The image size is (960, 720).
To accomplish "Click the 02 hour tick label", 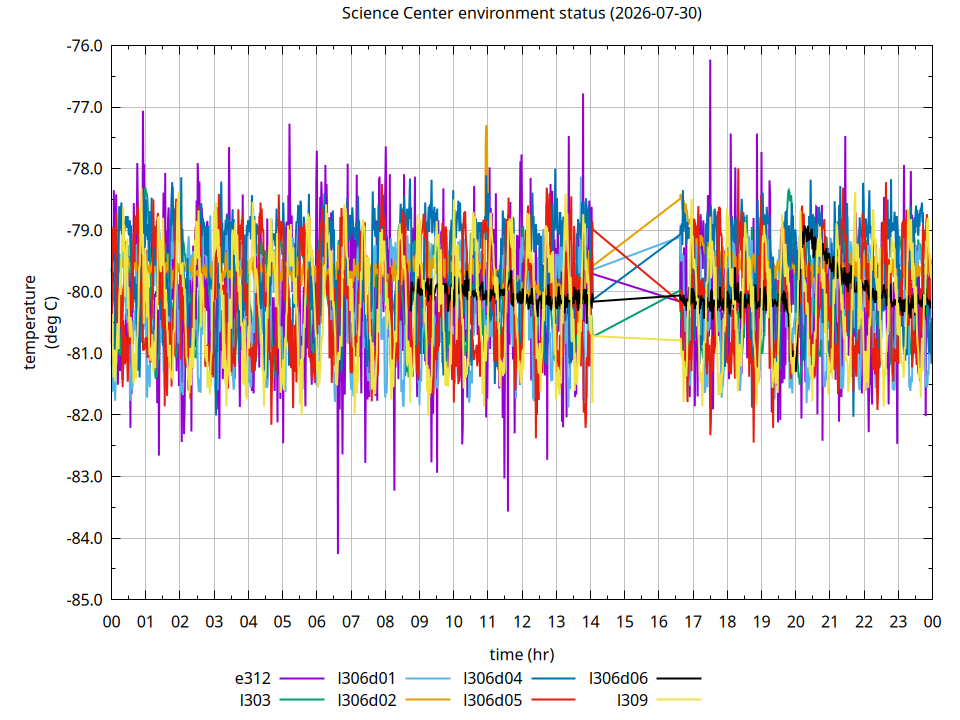I will tap(180, 622).
